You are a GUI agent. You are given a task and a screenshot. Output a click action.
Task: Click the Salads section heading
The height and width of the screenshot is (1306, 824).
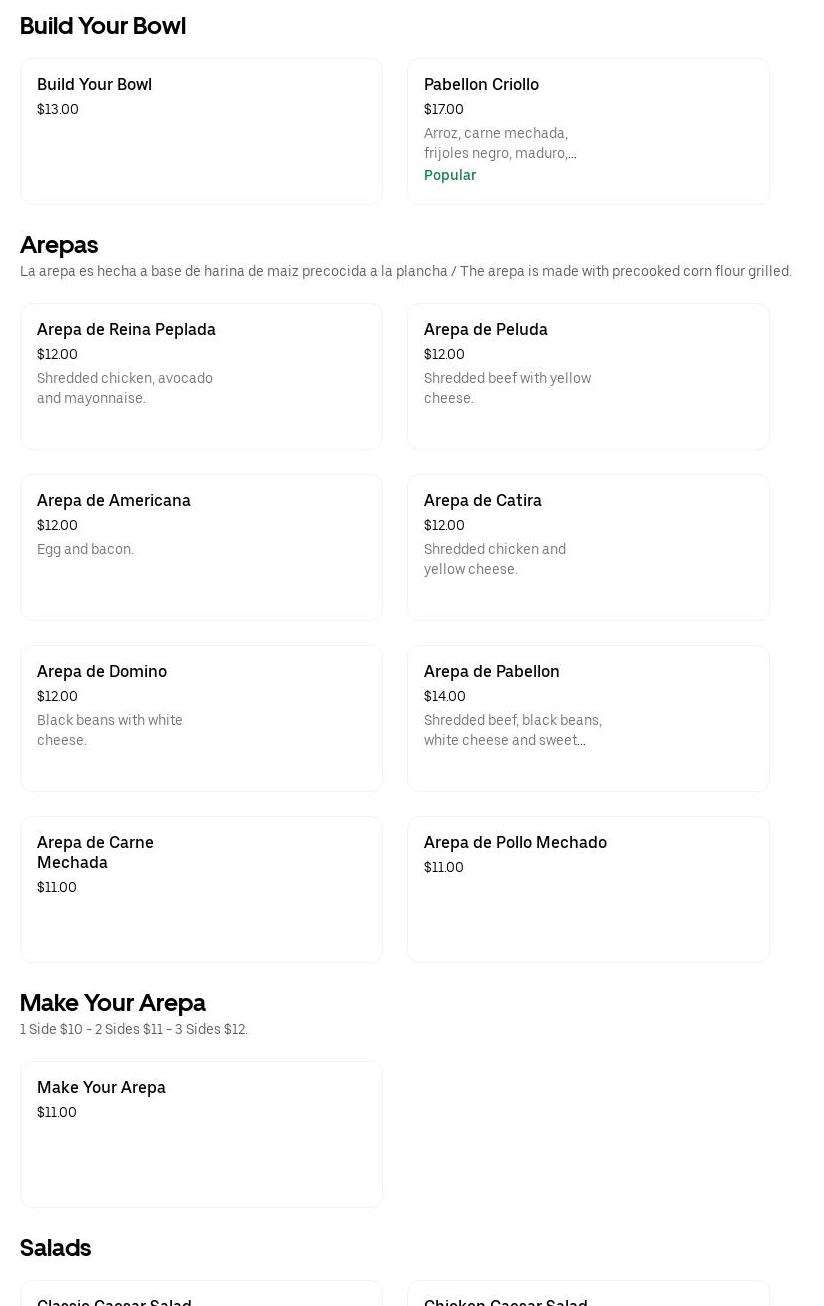[x=56, y=1248]
